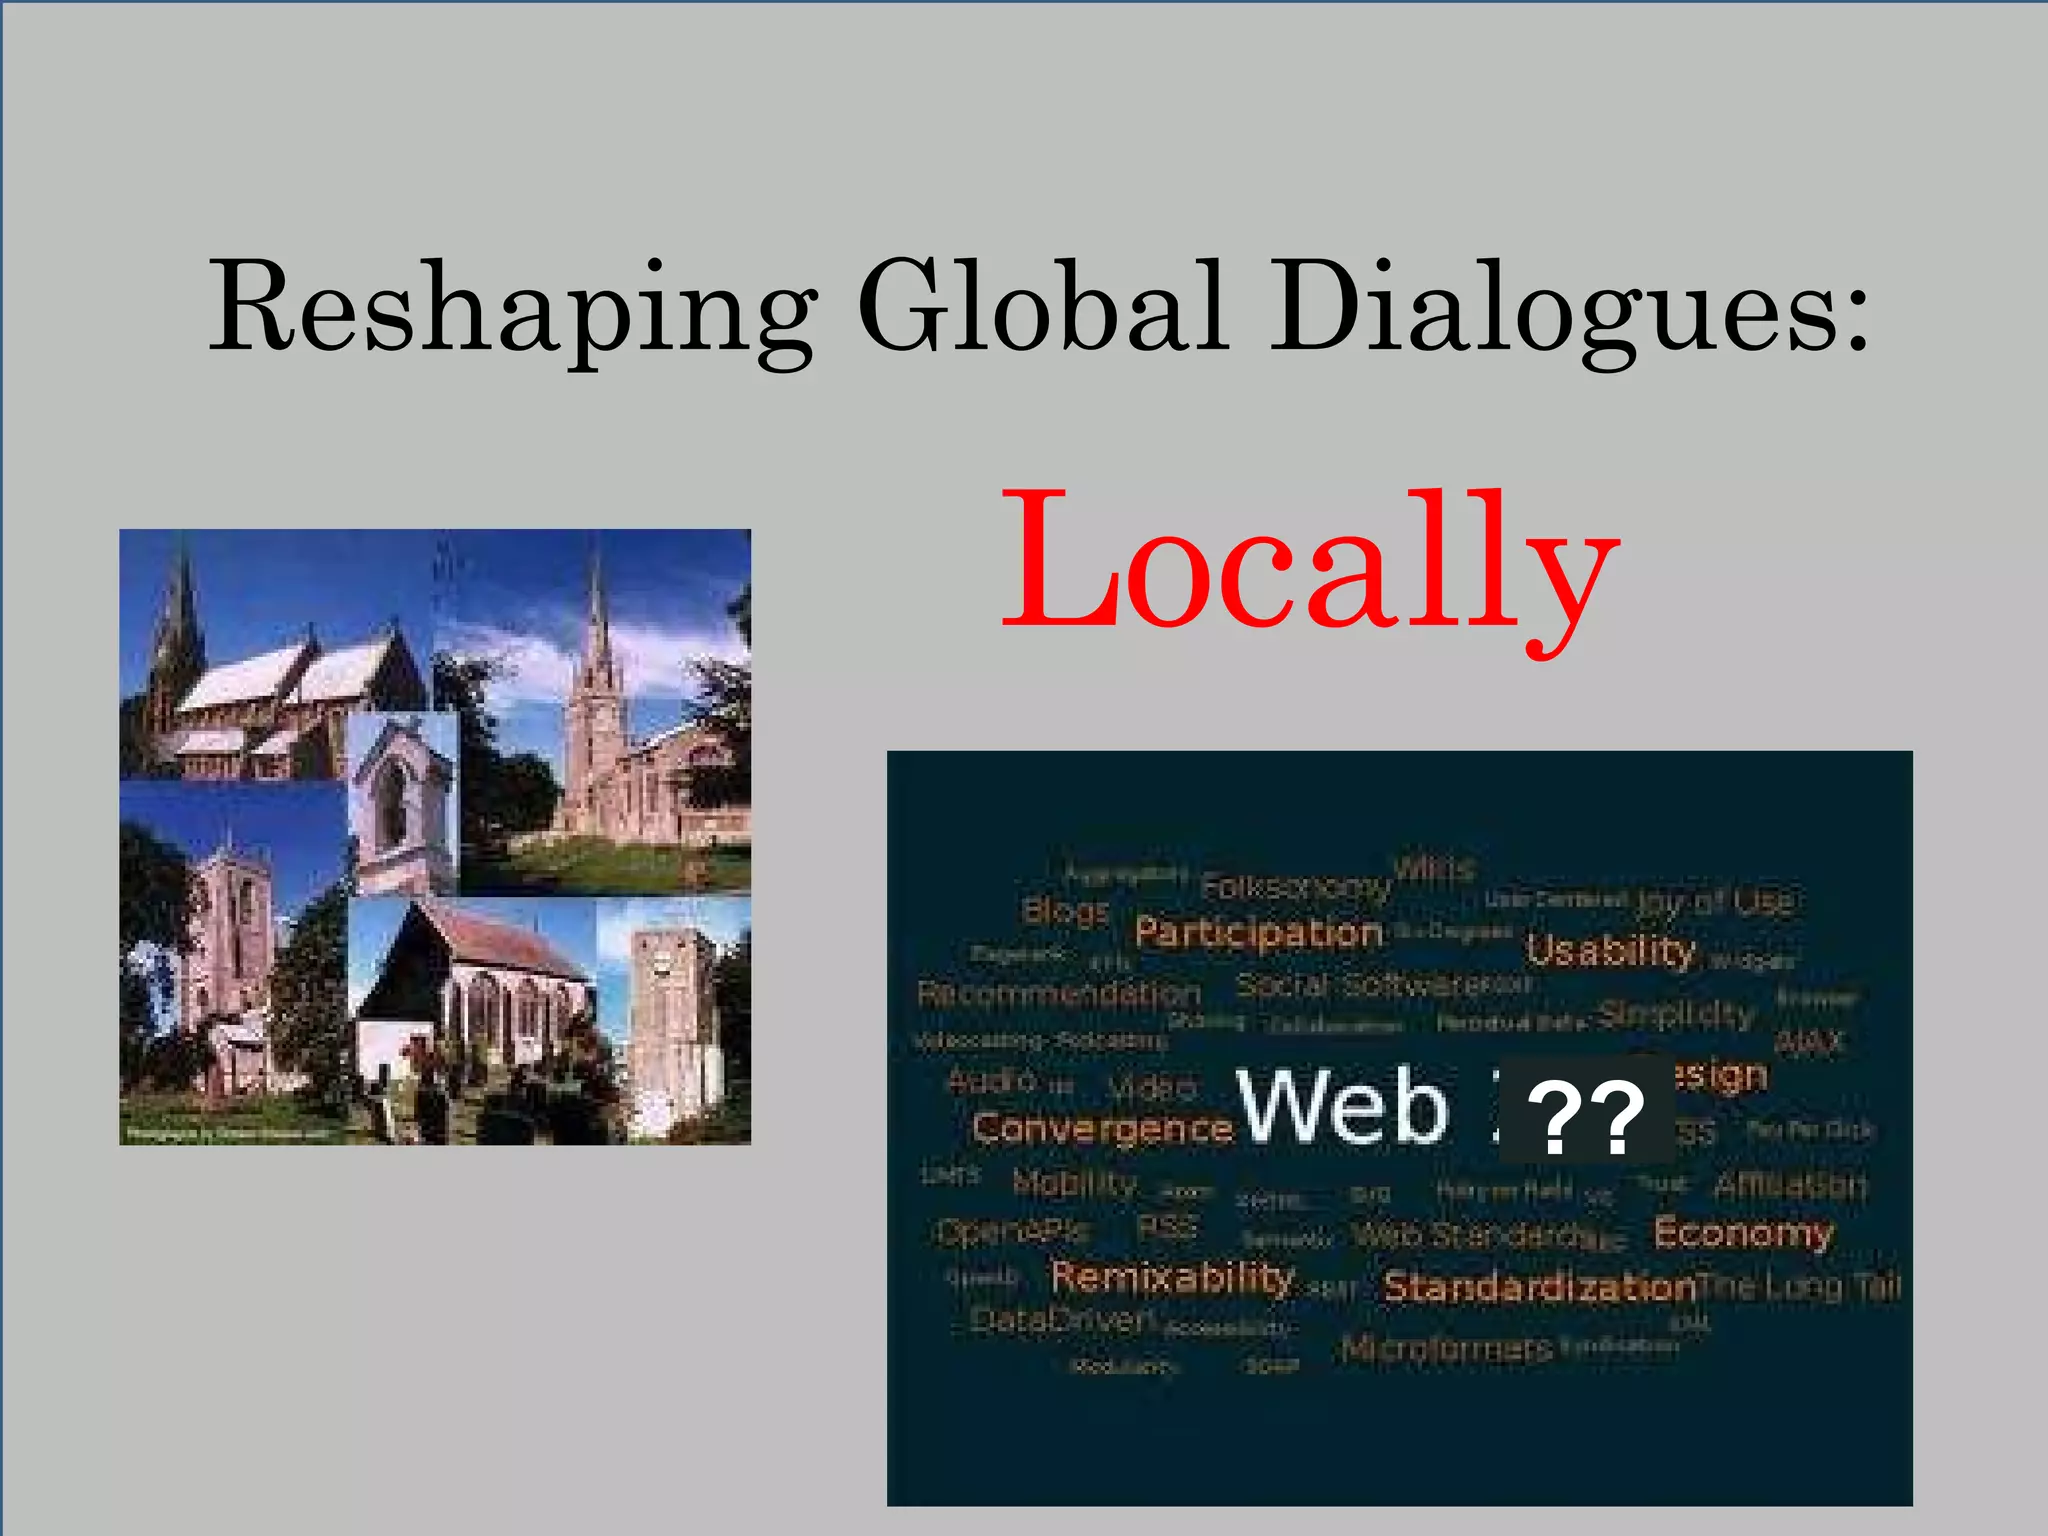The image size is (2048, 1536).
Task: Click 'Standardization' in the word cloud
Action: point(1539,1286)
